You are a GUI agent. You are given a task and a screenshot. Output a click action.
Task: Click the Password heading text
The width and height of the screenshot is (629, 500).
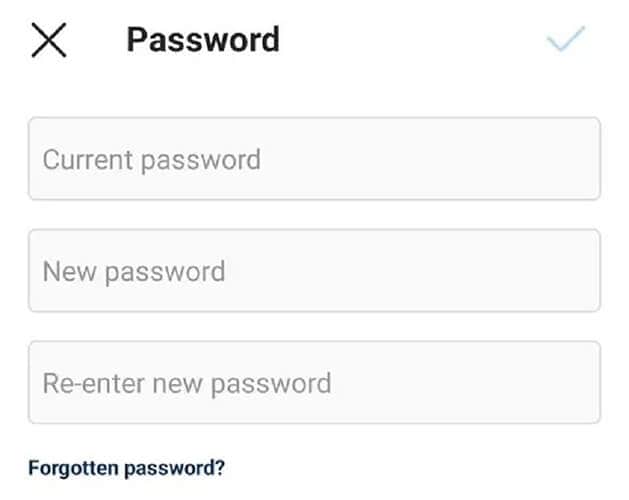coord(203,40)
